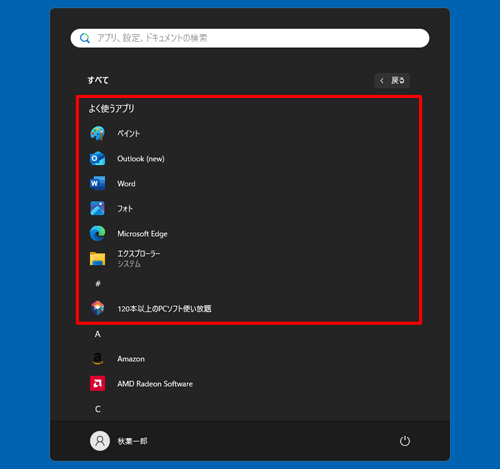Open the エクスプローラー folder icon
Screen dimensions: 500x469
(97, 259)
